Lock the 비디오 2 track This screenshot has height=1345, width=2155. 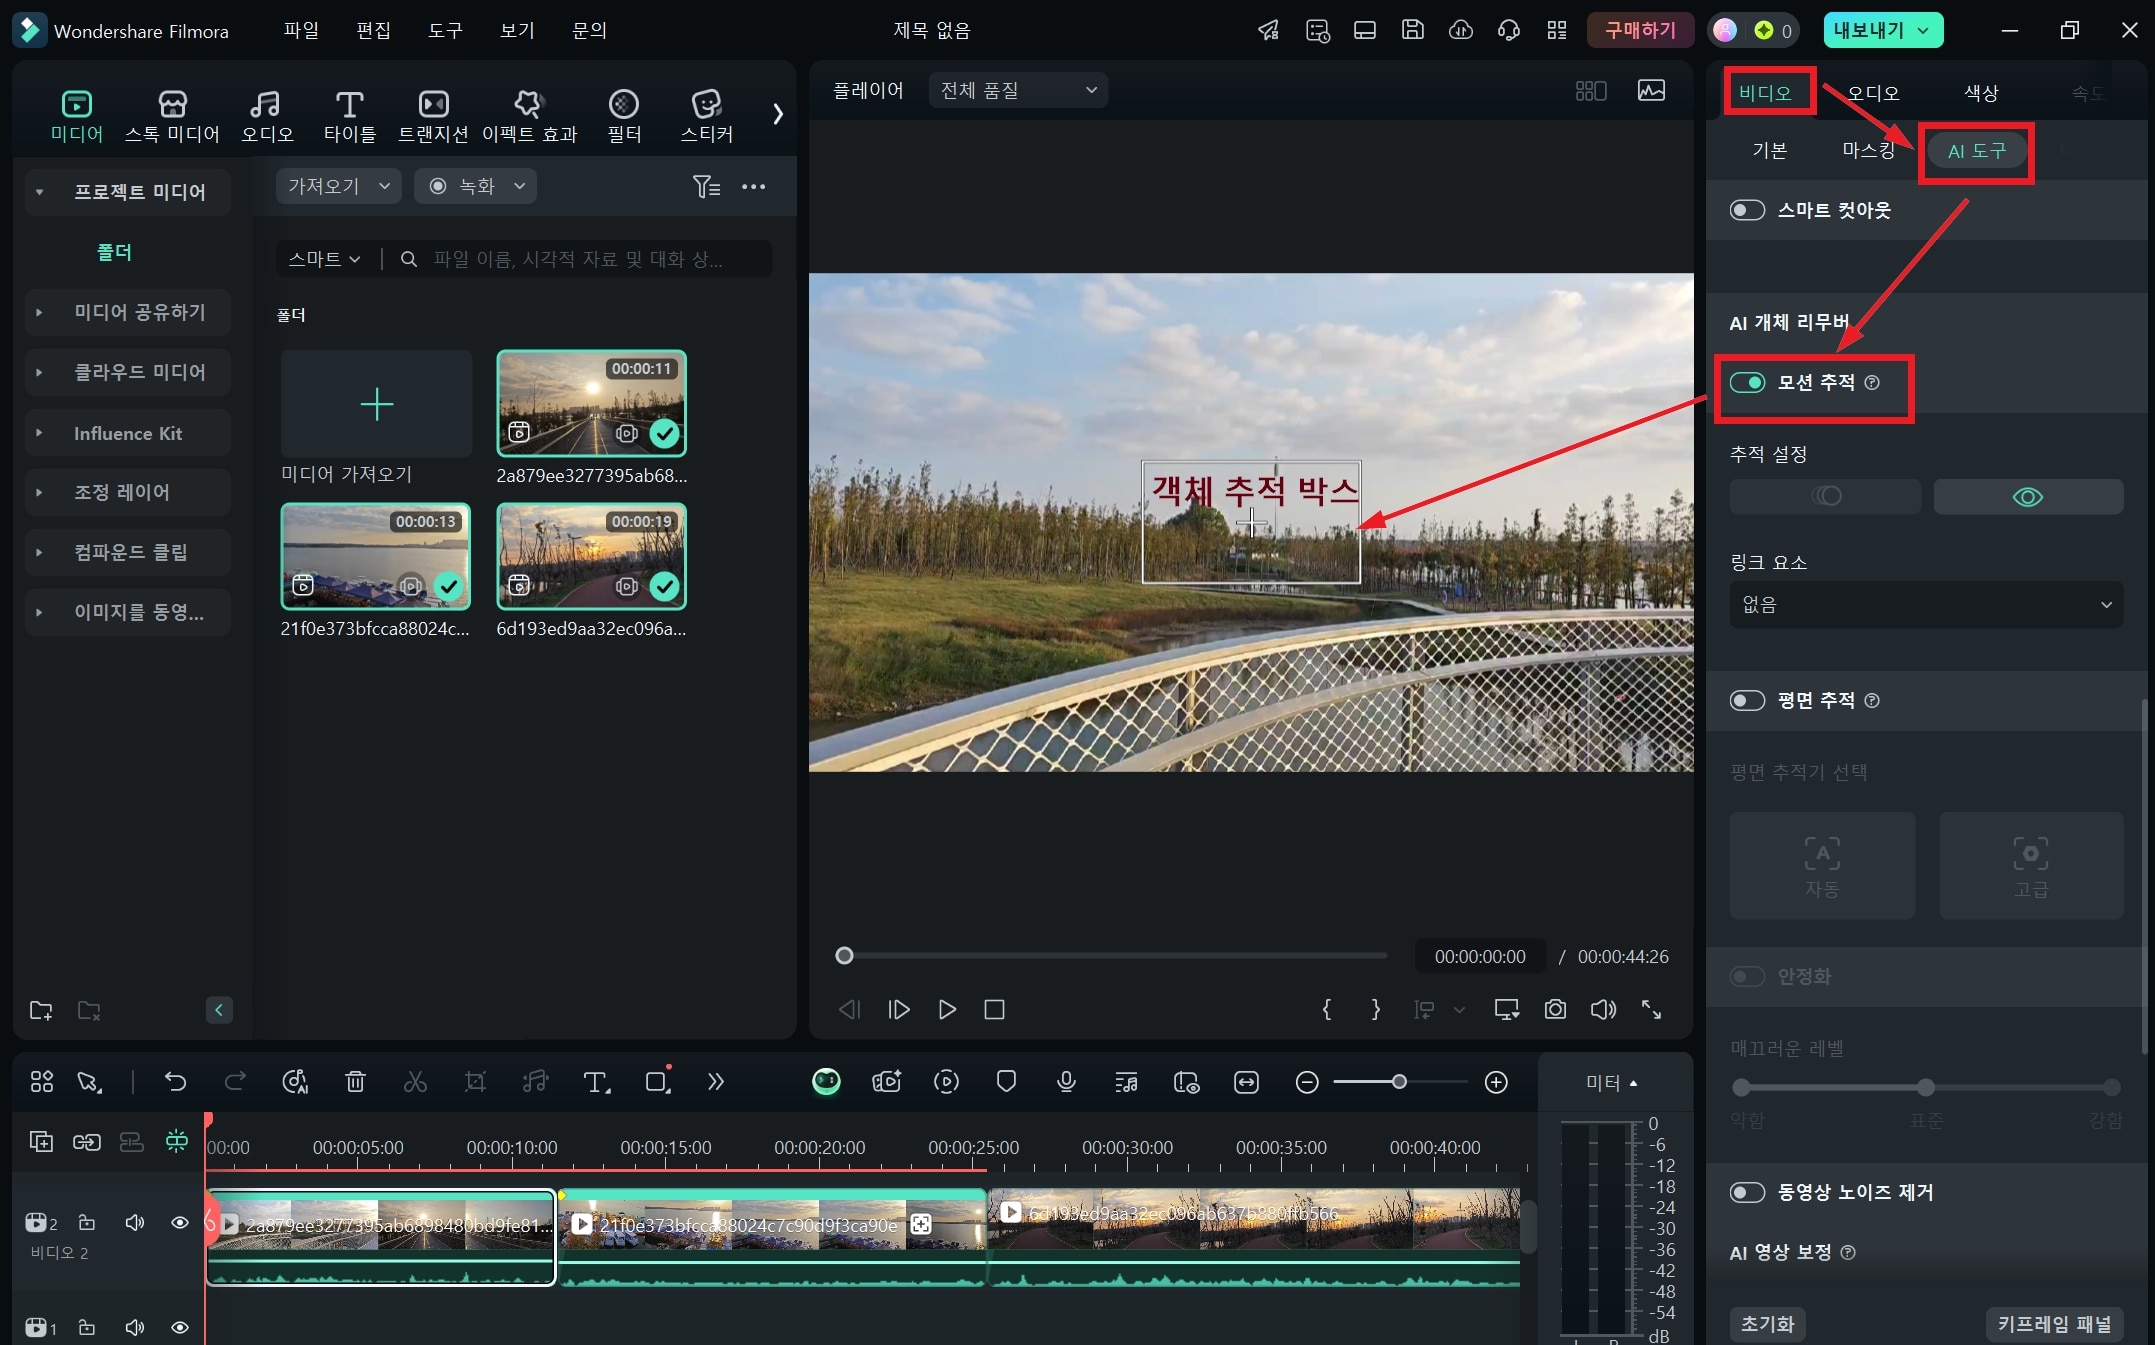click(x=87, y=1222)
